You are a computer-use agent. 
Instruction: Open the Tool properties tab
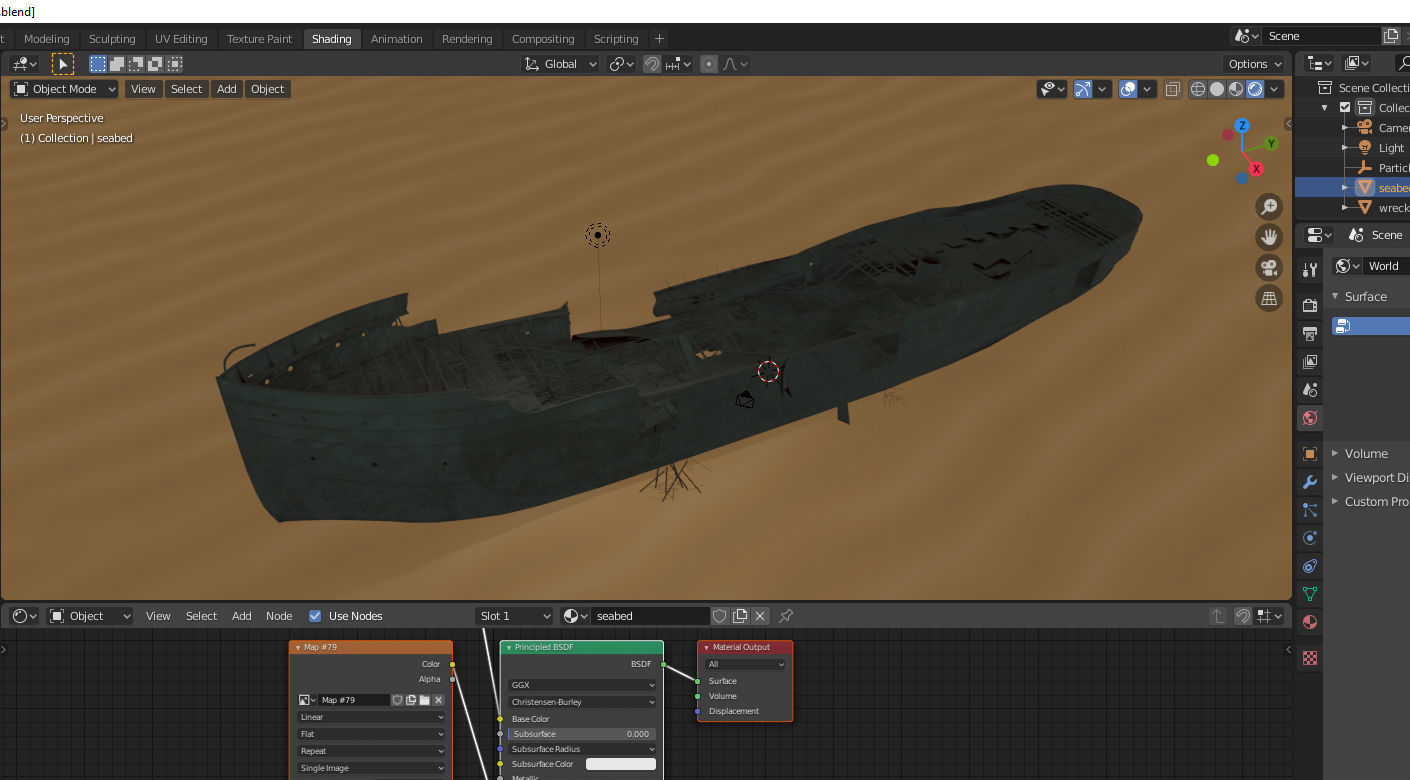click(1310, 270)
